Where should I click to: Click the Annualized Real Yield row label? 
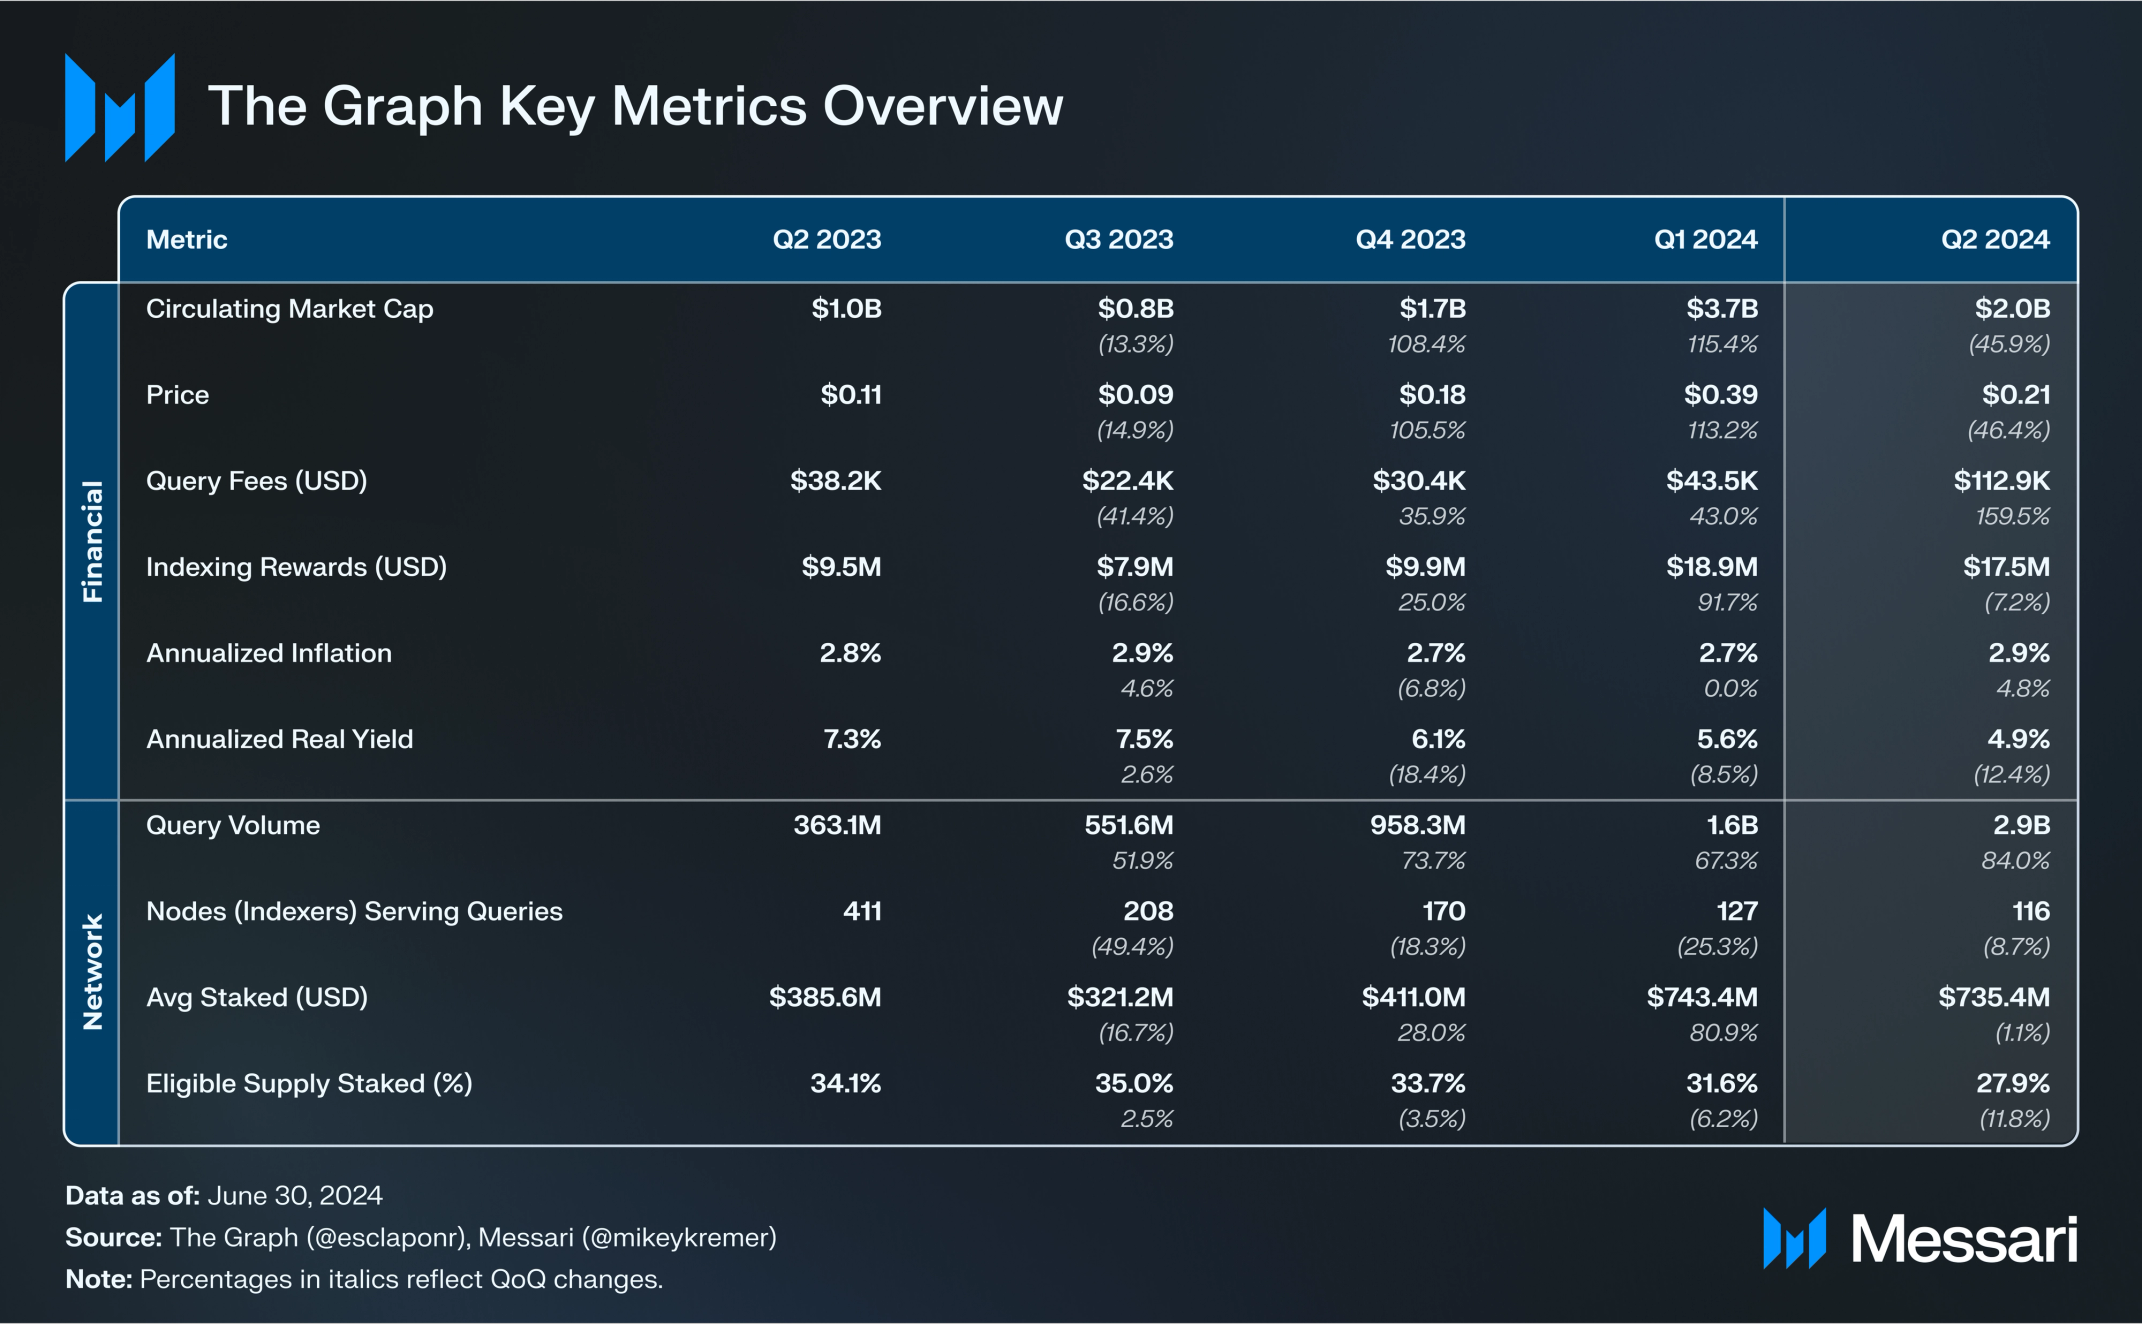pyautogui.click(x=279, y=739)
